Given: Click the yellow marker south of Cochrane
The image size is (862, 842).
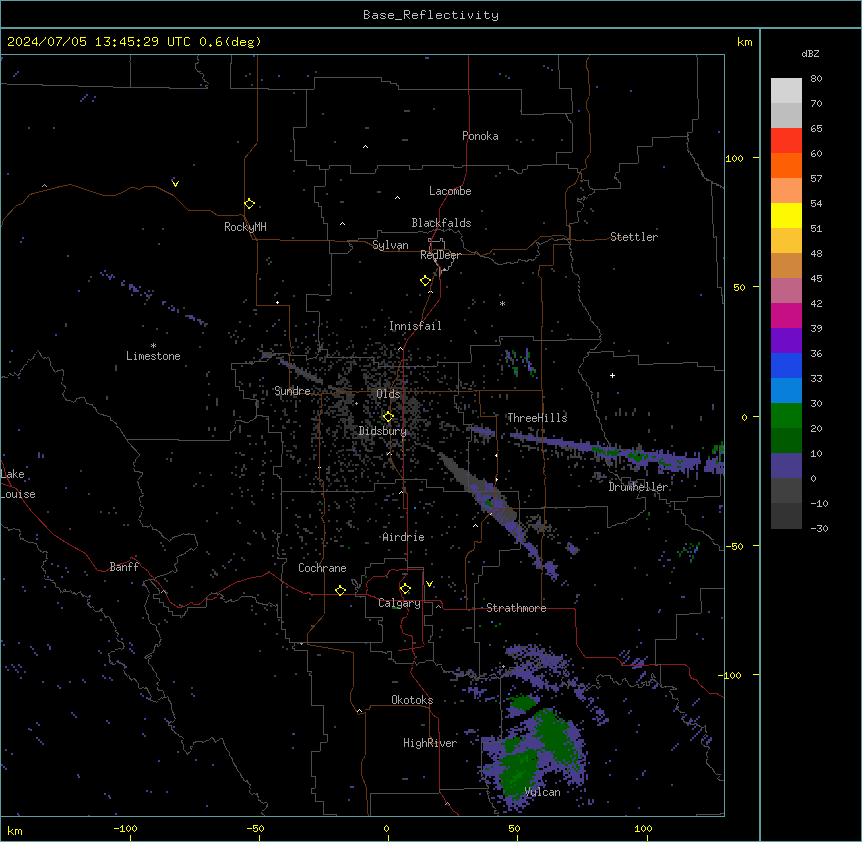Looking at the screenshot, I should (x=340, y=590).
